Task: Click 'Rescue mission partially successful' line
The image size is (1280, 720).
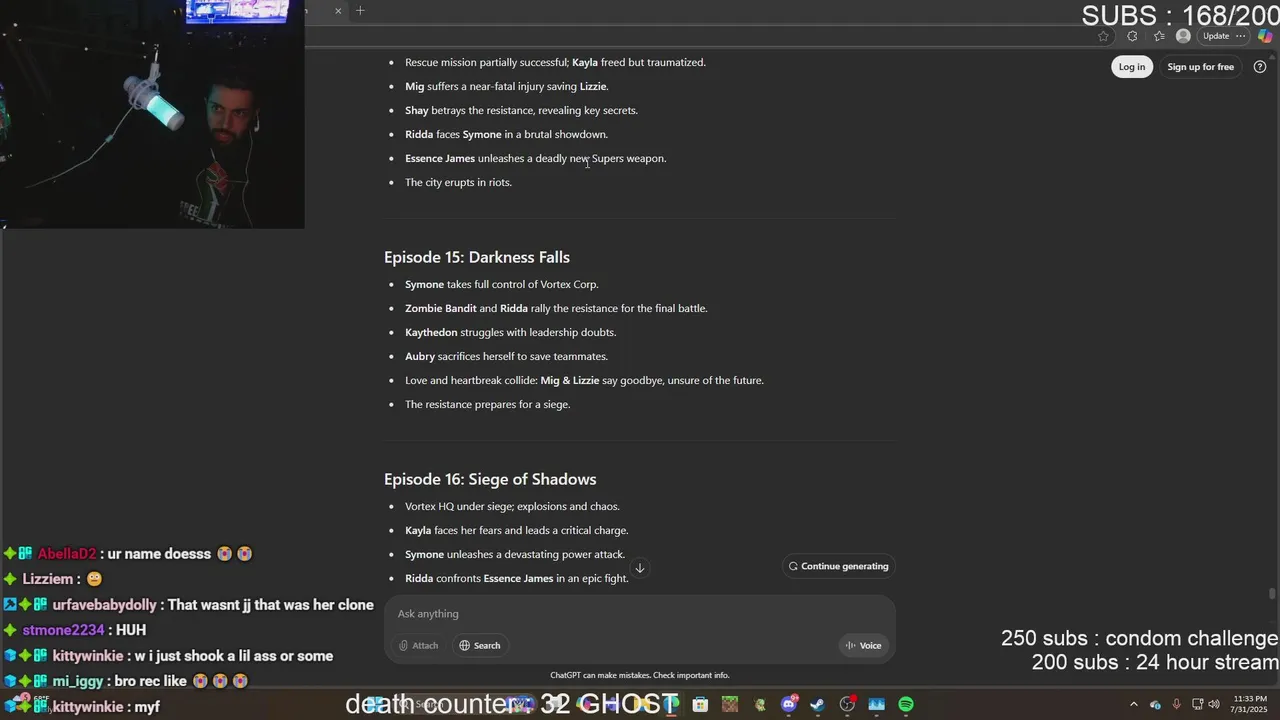Action: click(555, 62)
